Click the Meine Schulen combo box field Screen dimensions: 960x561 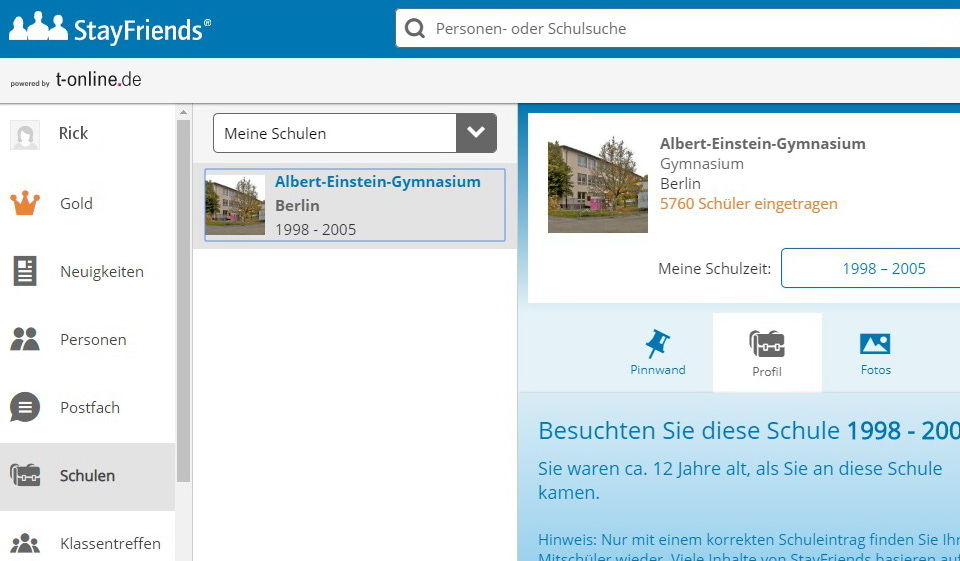pyautogui.click(x=334, y=133)
